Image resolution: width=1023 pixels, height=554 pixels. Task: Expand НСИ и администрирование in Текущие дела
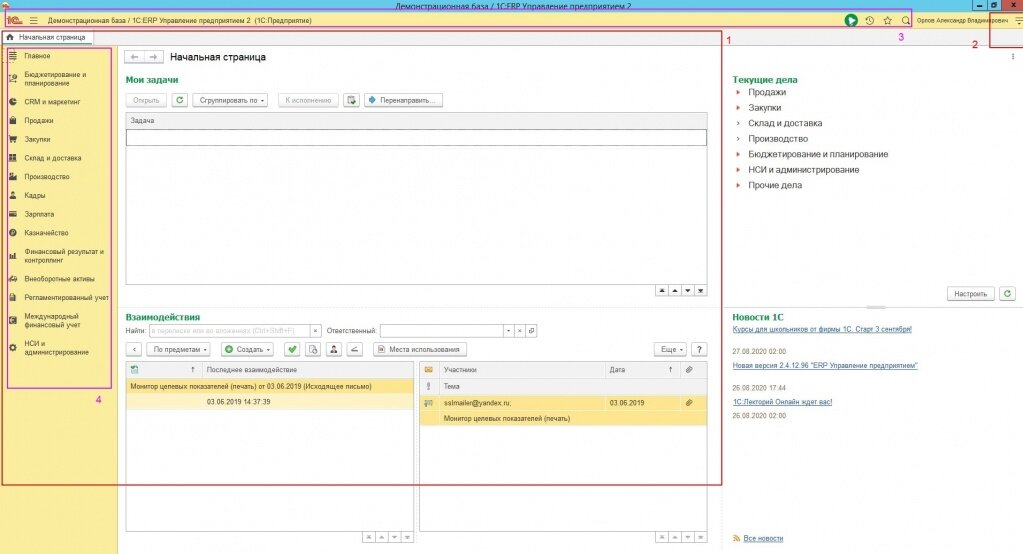[738, 170]
